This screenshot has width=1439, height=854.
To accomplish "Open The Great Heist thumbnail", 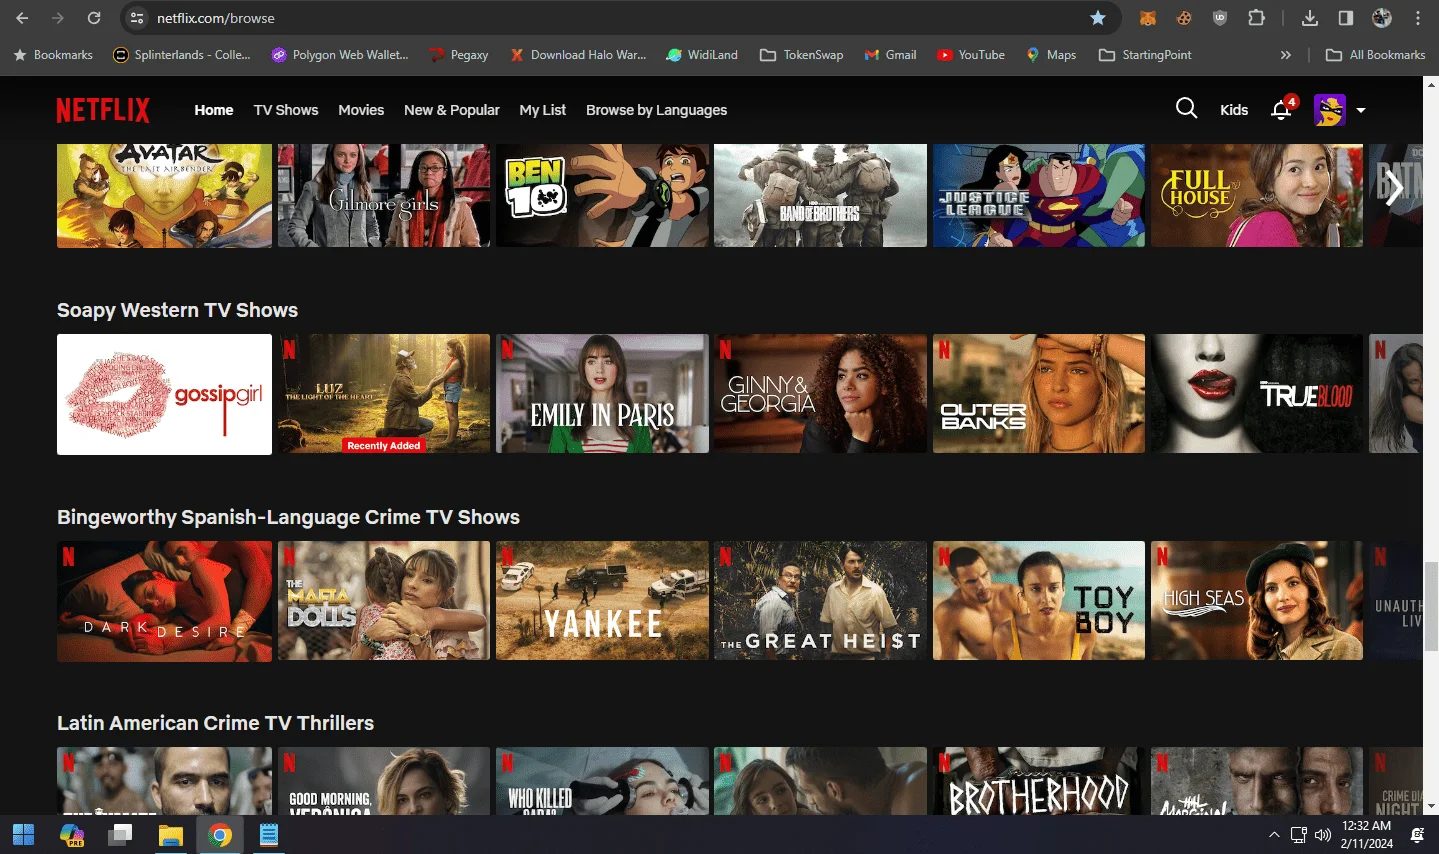I will point(820,601).
